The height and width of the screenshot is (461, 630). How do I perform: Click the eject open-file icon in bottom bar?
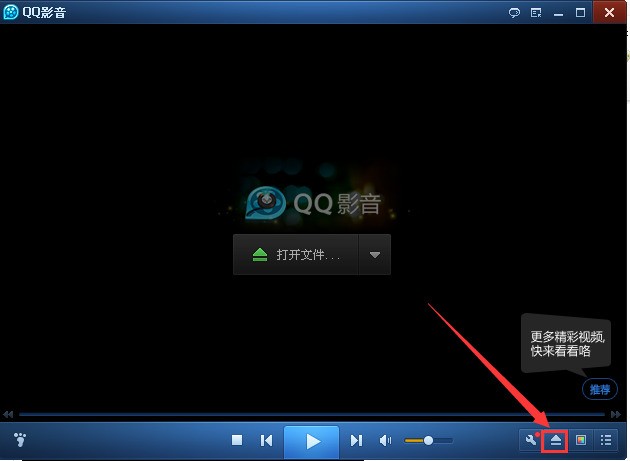555,440
